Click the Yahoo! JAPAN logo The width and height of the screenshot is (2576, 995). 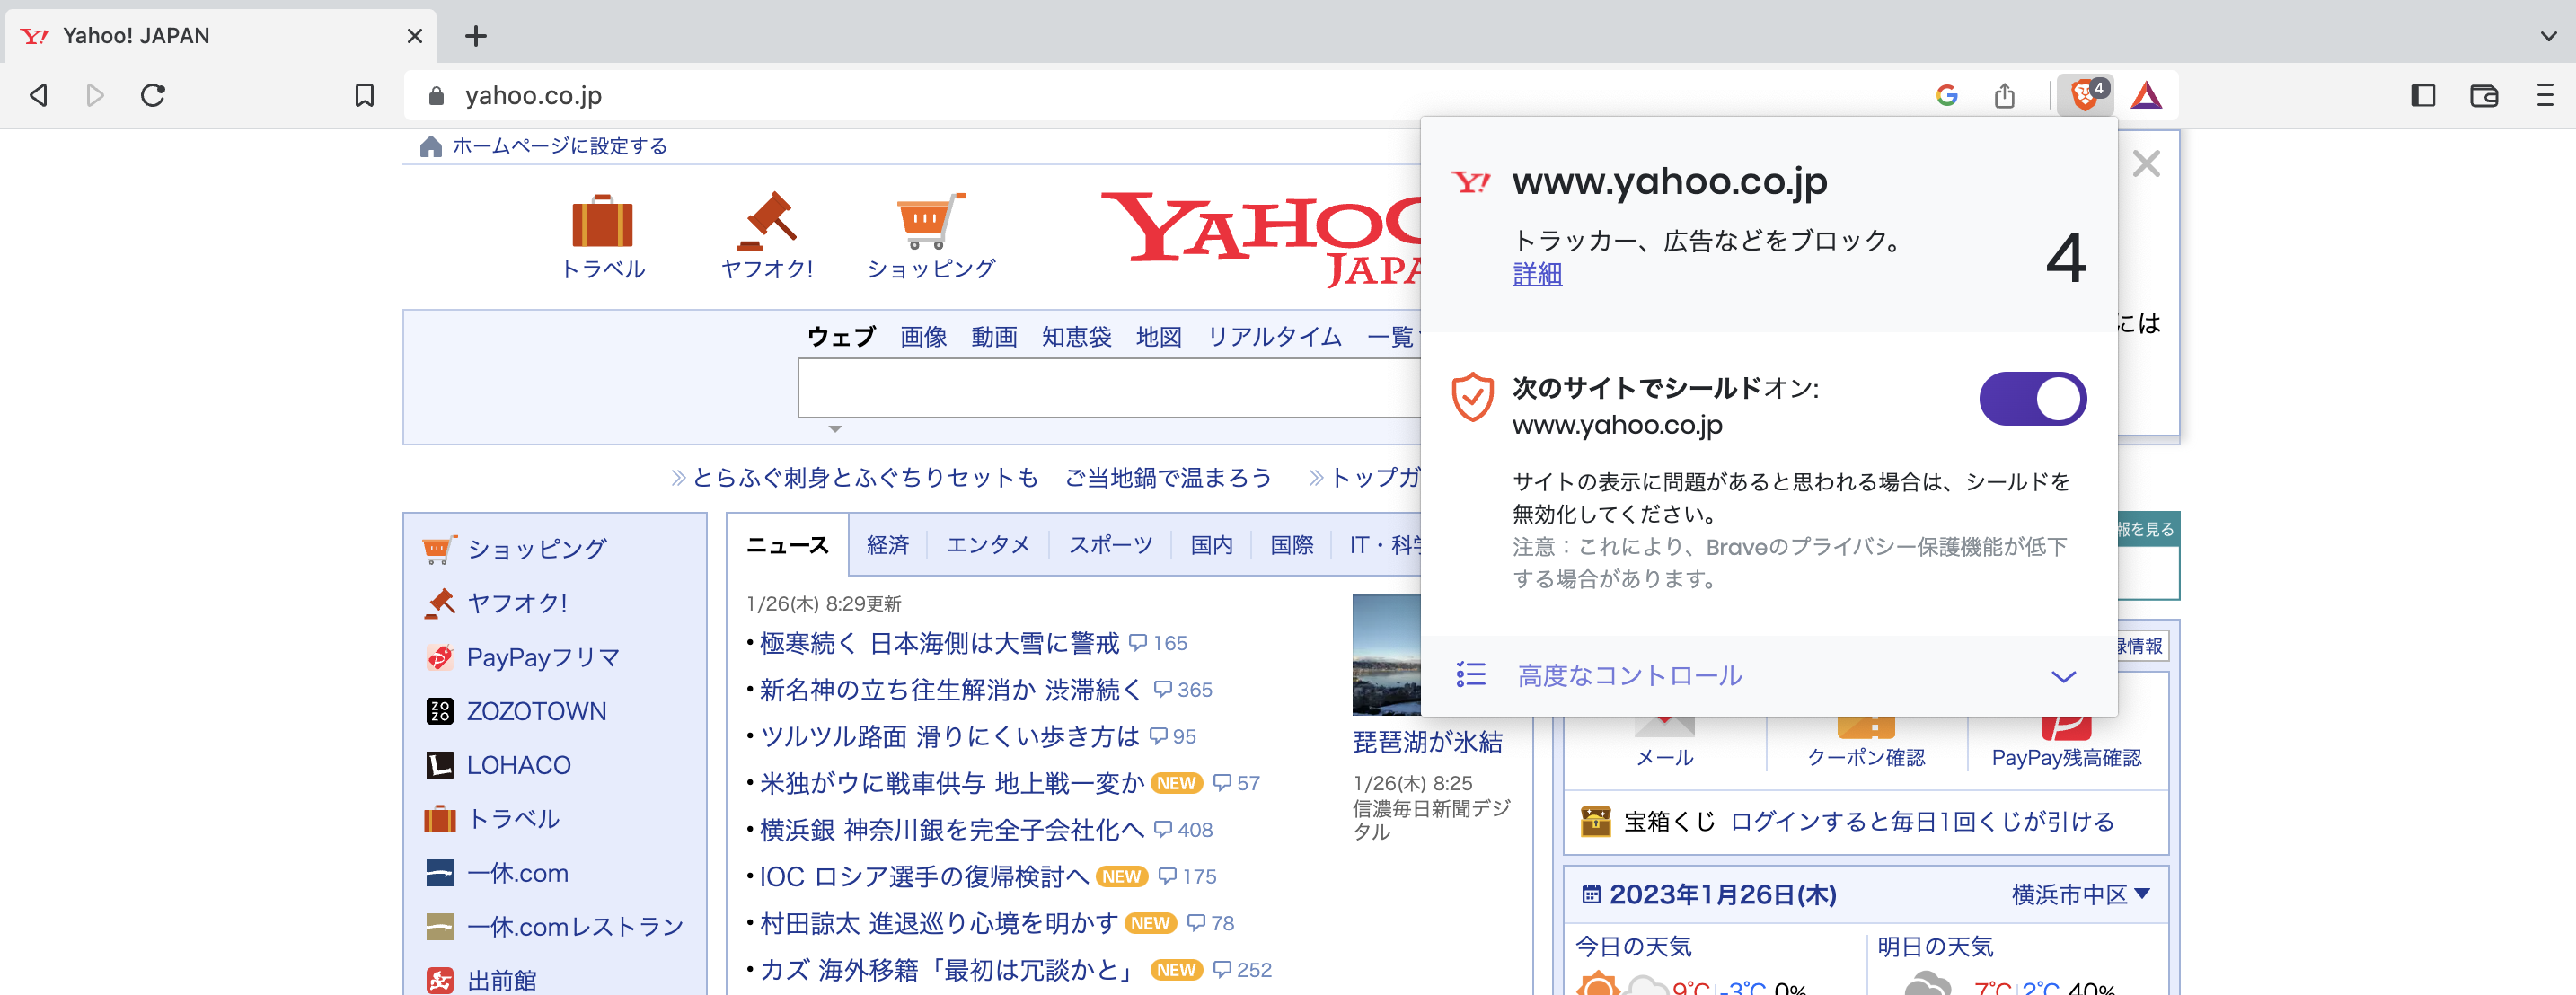coord(1261,238)
